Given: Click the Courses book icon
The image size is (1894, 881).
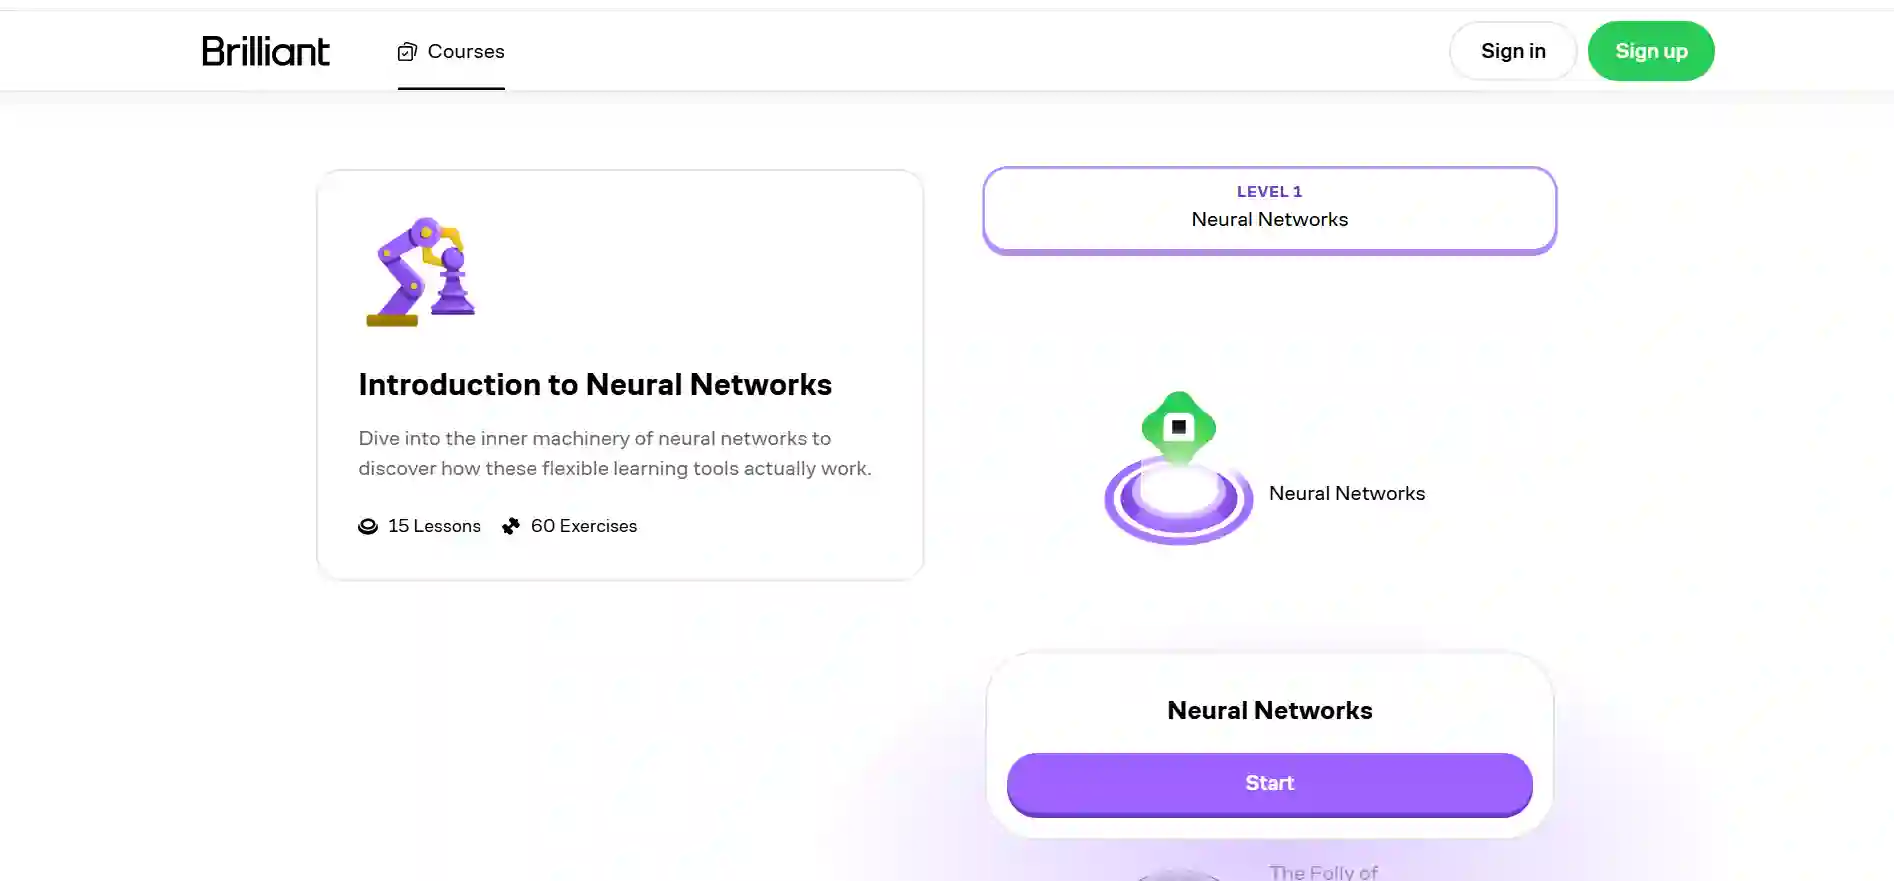Looking at the screenshot, I should click(407, 52).
